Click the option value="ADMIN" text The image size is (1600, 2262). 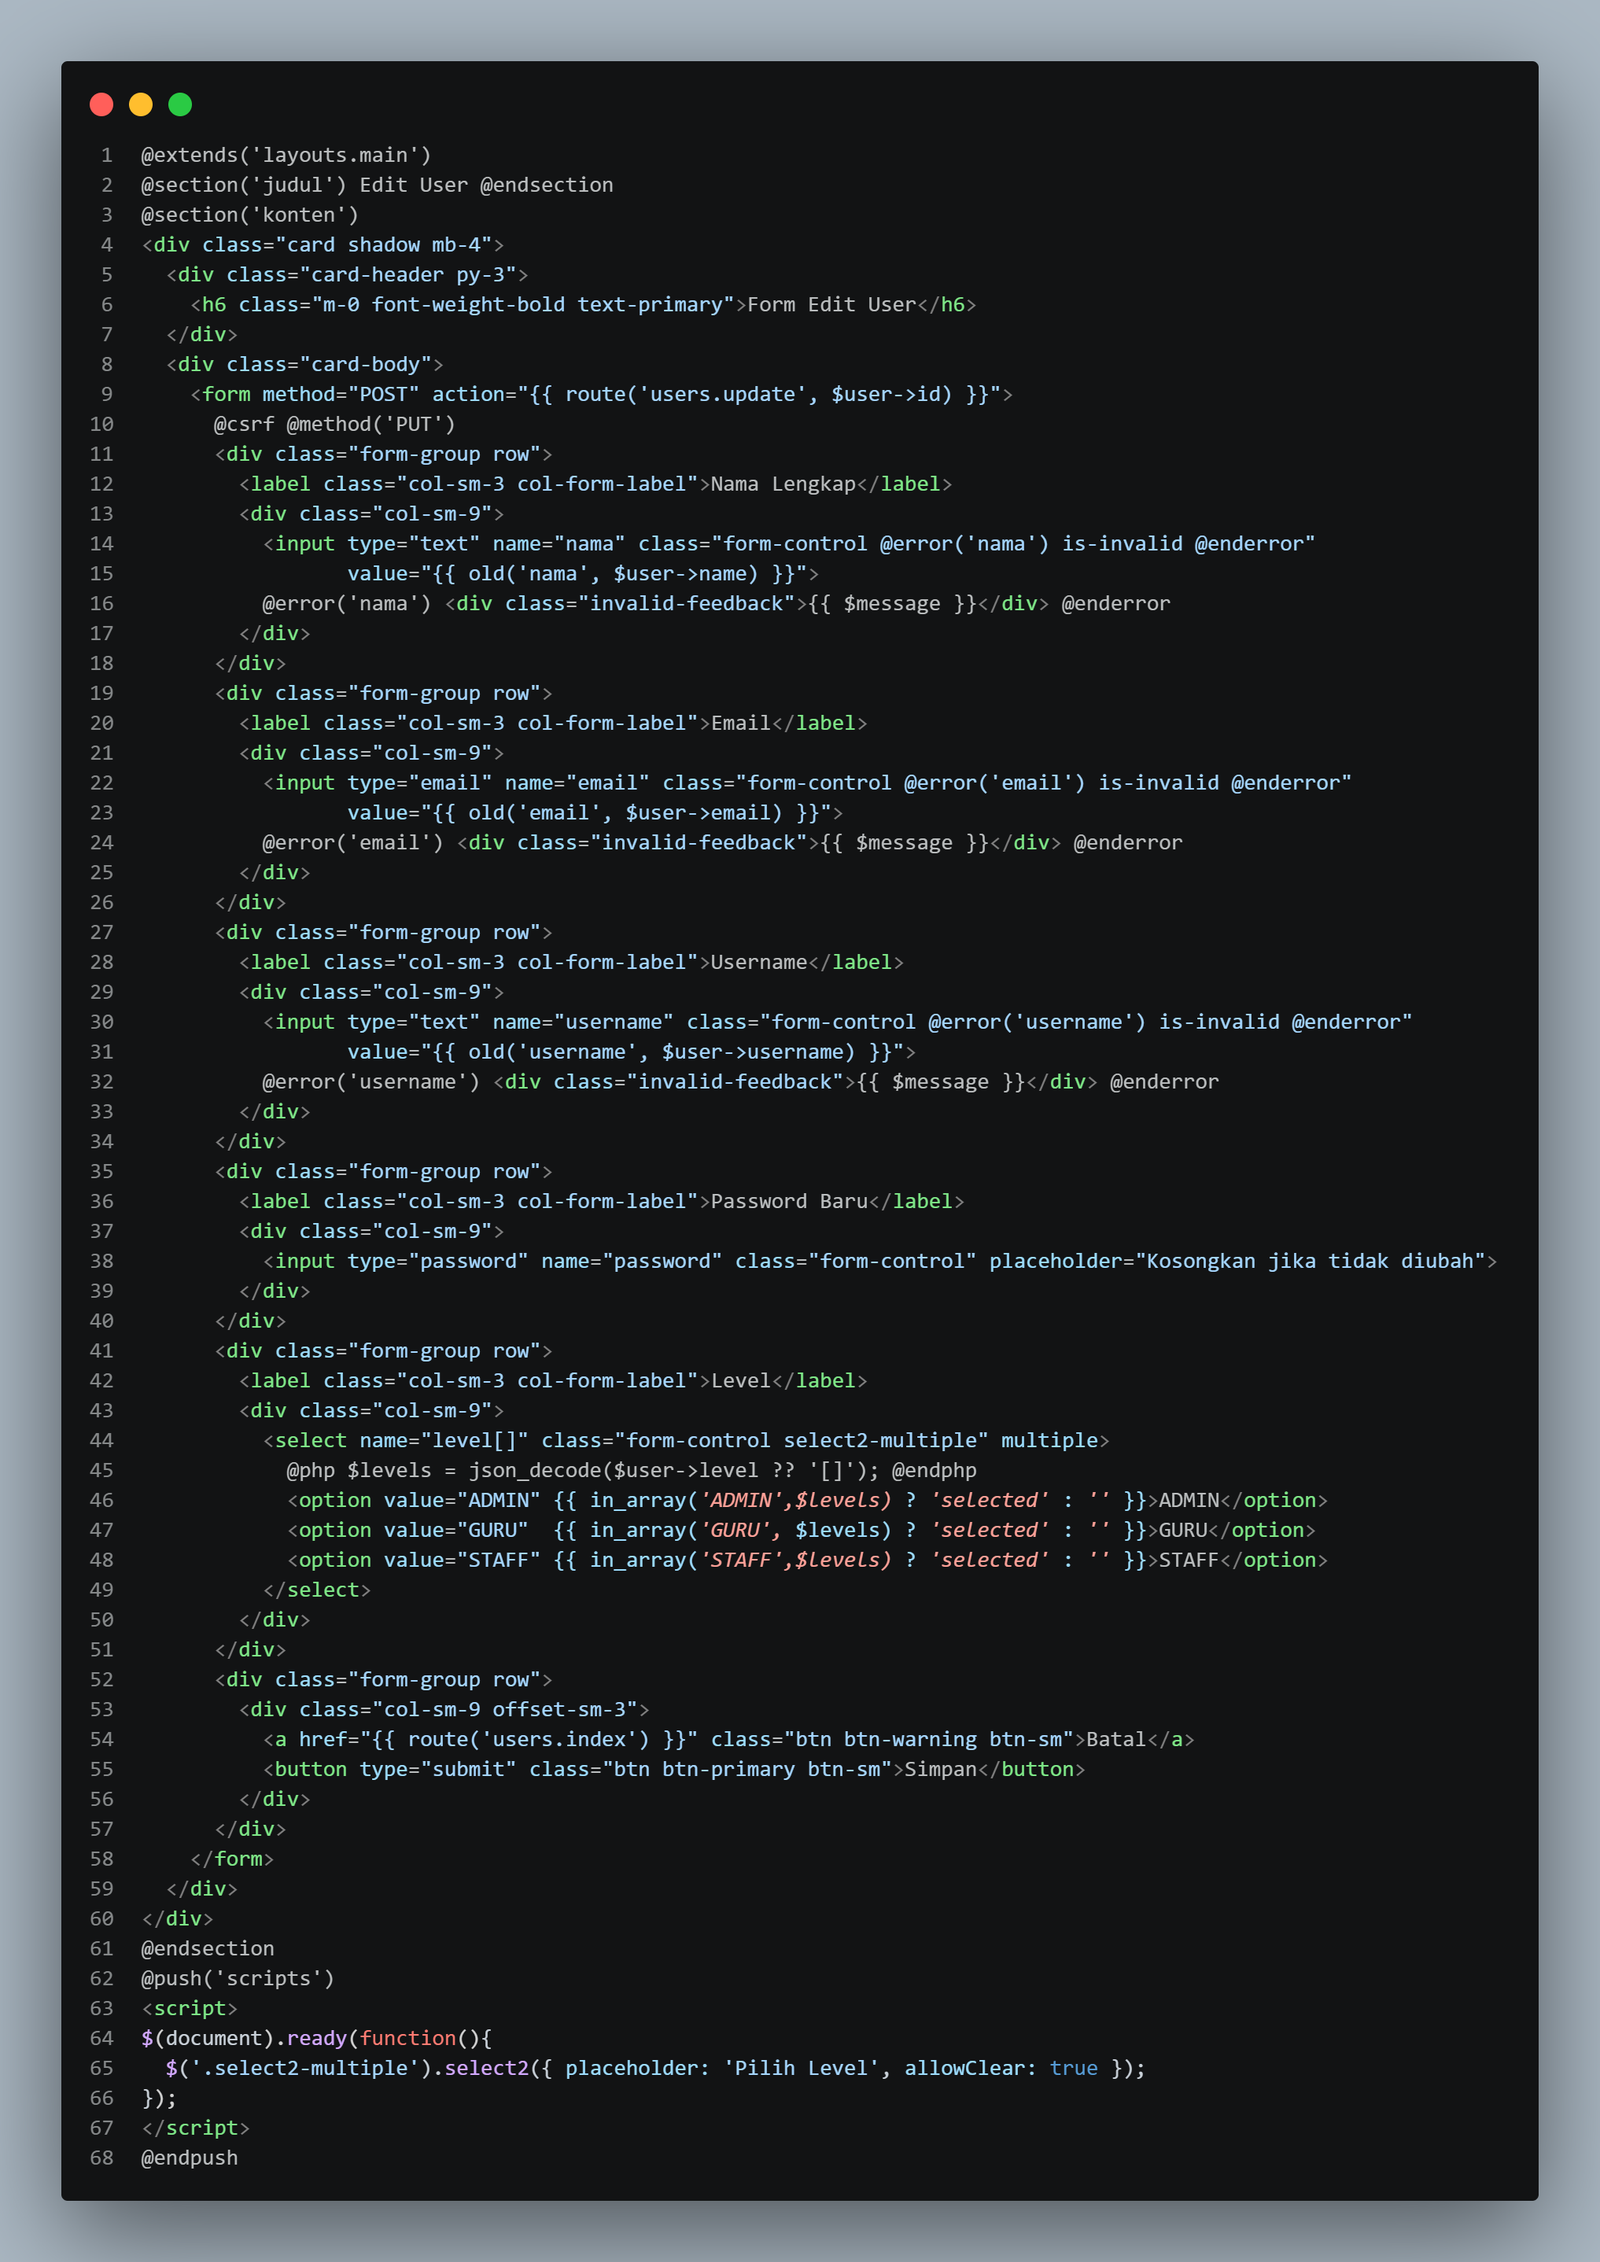pyautogui.click(x=462, y=1500)
